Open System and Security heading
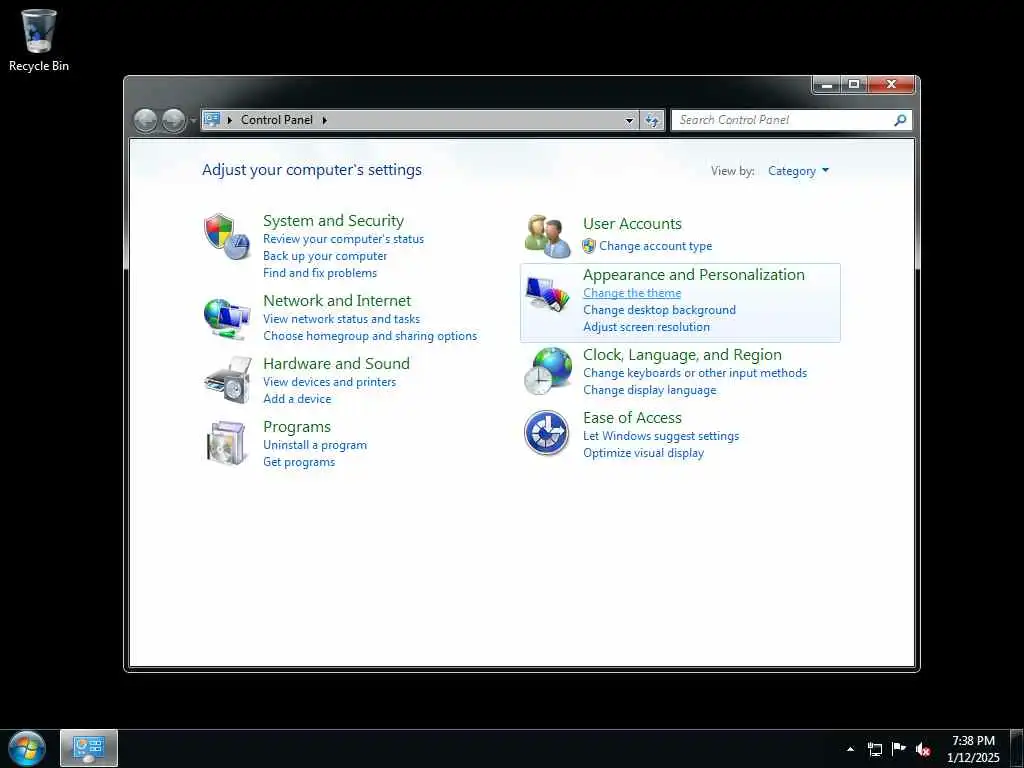Image resolution: width=1024 pixels, height=768 pixels. coord(334,221)
